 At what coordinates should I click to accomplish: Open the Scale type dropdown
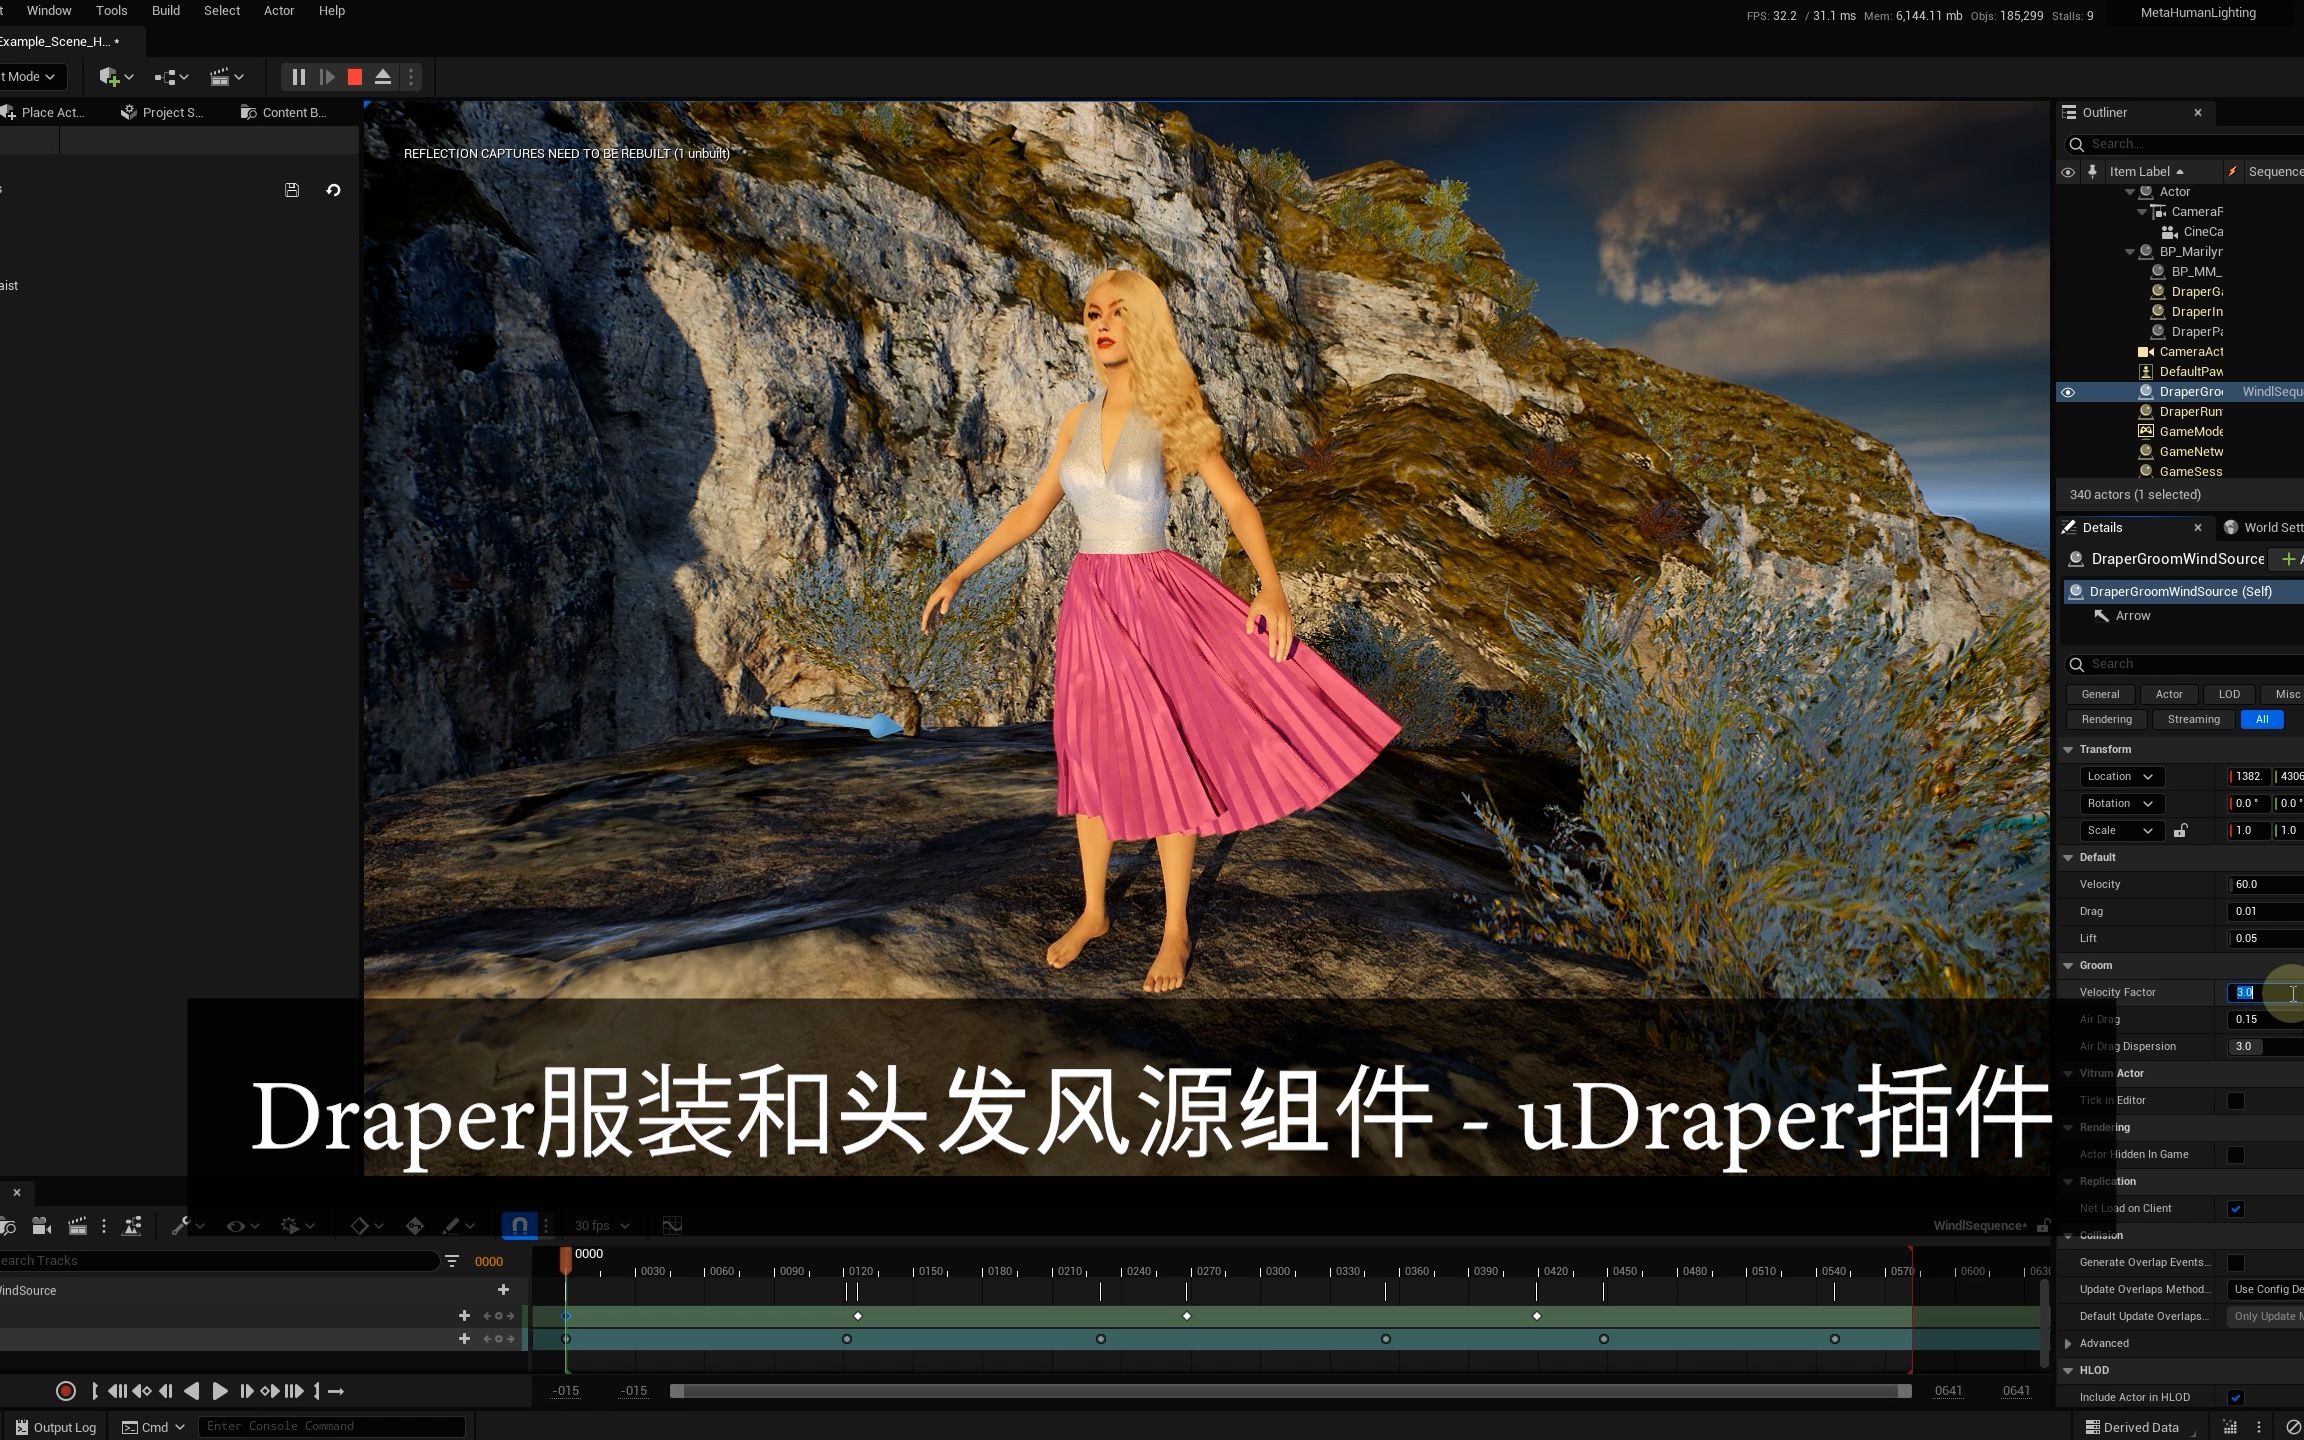[x=2122, y=830]
